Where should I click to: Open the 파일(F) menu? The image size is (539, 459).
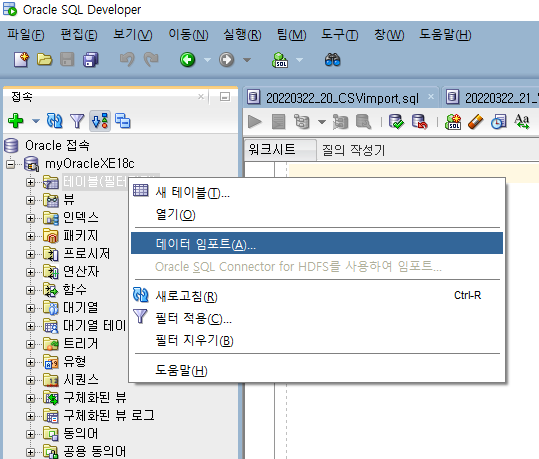point(26,34)
